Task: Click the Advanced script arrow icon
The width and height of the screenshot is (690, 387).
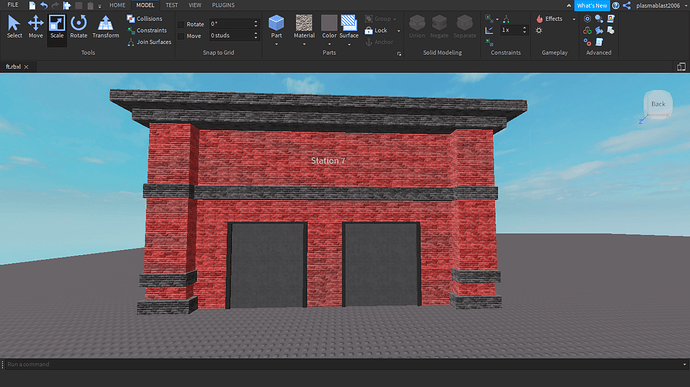Action: click(x=599, y=30)
